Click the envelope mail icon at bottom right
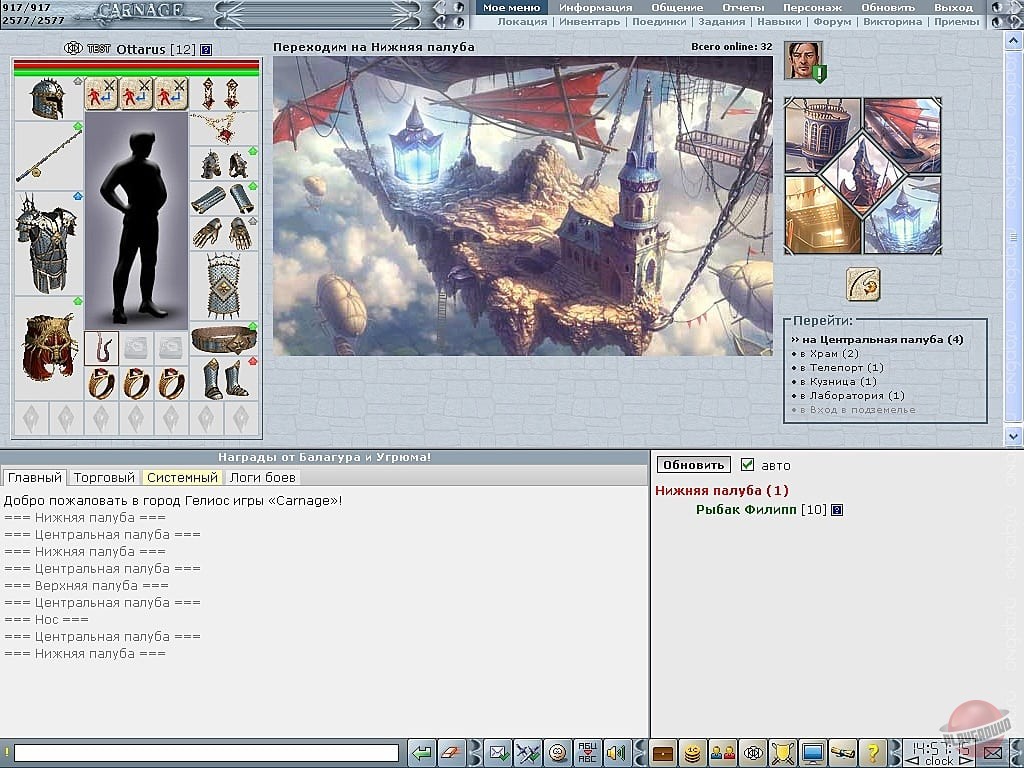Viewport: 1024px width, 768px height. tap(992, 753)
